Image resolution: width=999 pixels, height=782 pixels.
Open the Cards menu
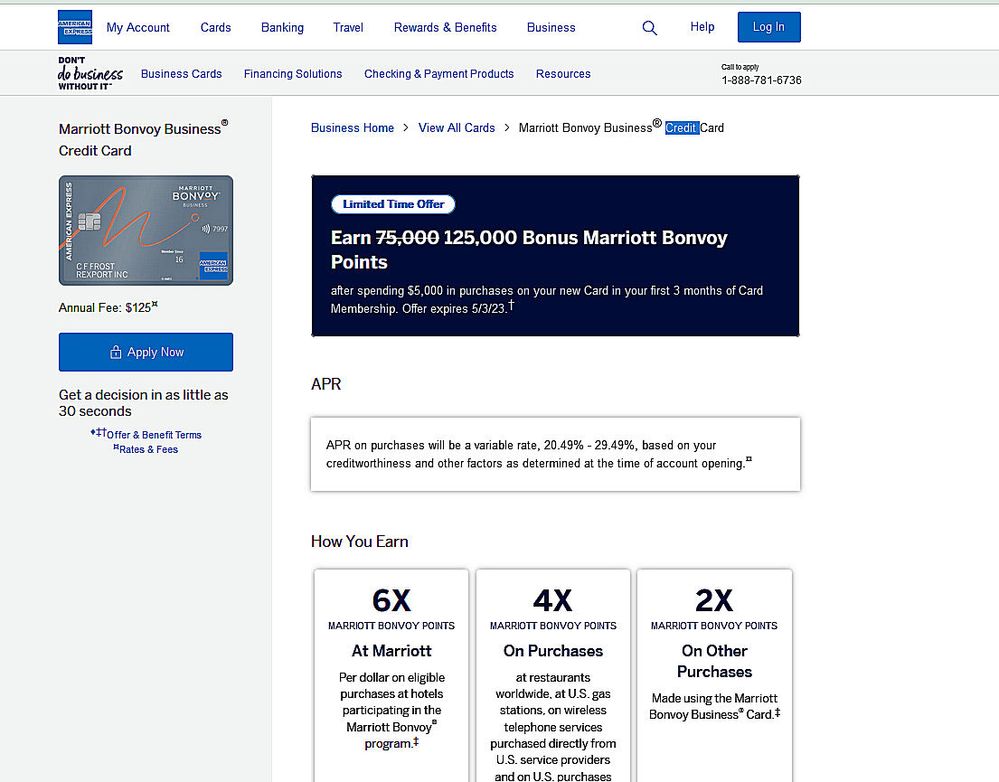point(215,27)
